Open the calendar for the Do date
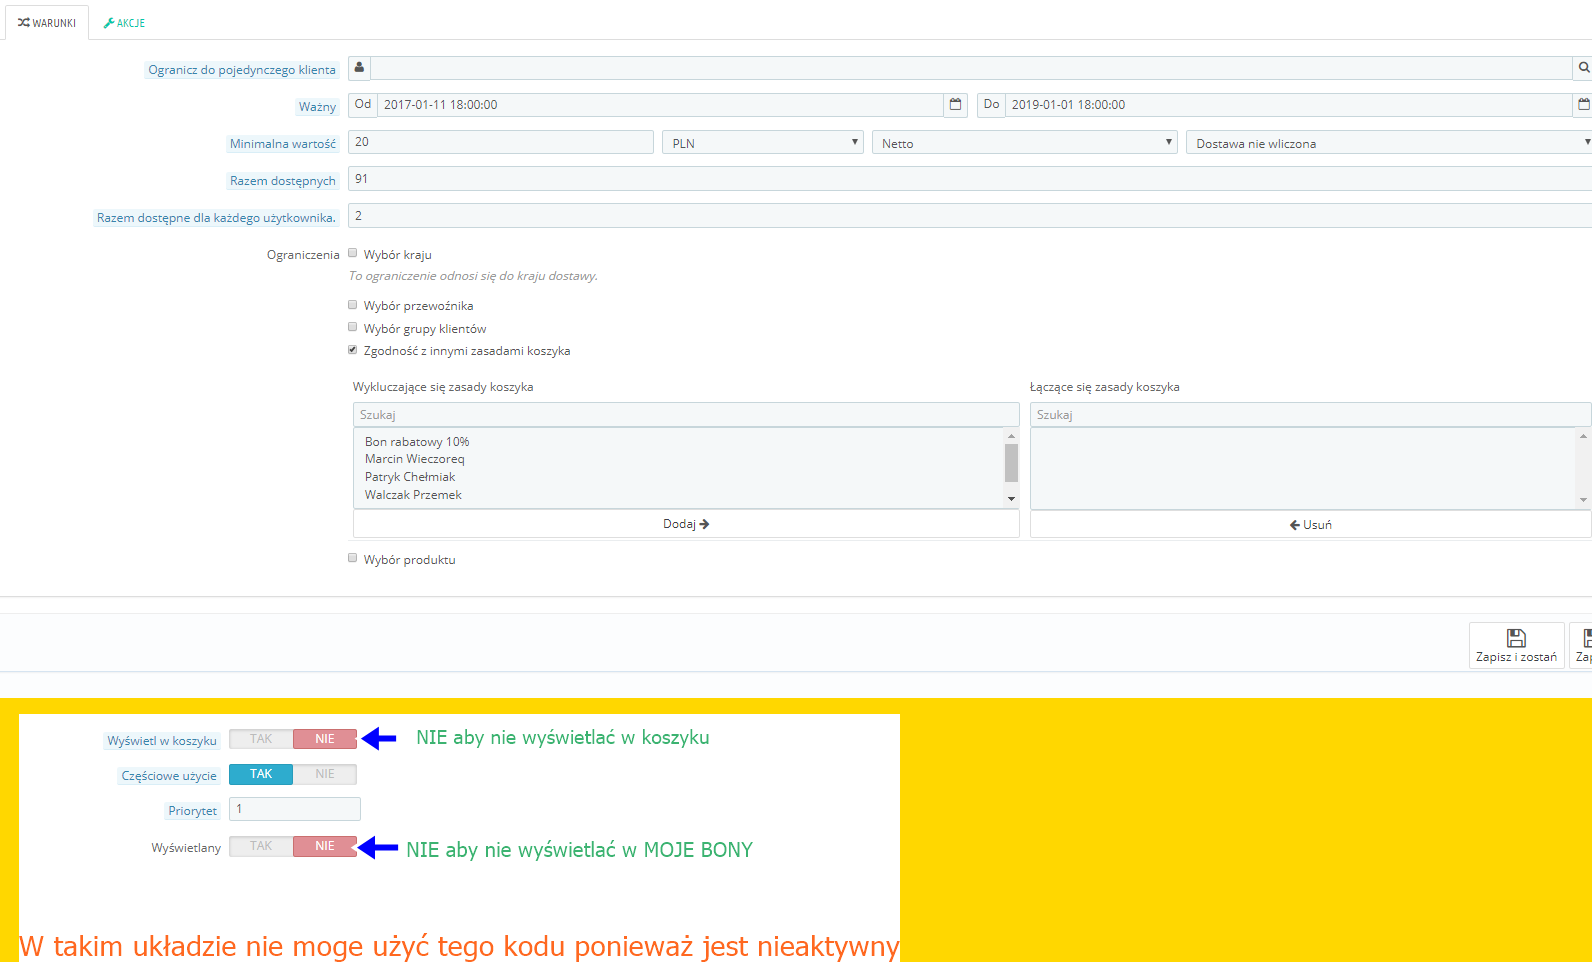The height and width of the screenshot is (962, 1592). click(1583, 105)
